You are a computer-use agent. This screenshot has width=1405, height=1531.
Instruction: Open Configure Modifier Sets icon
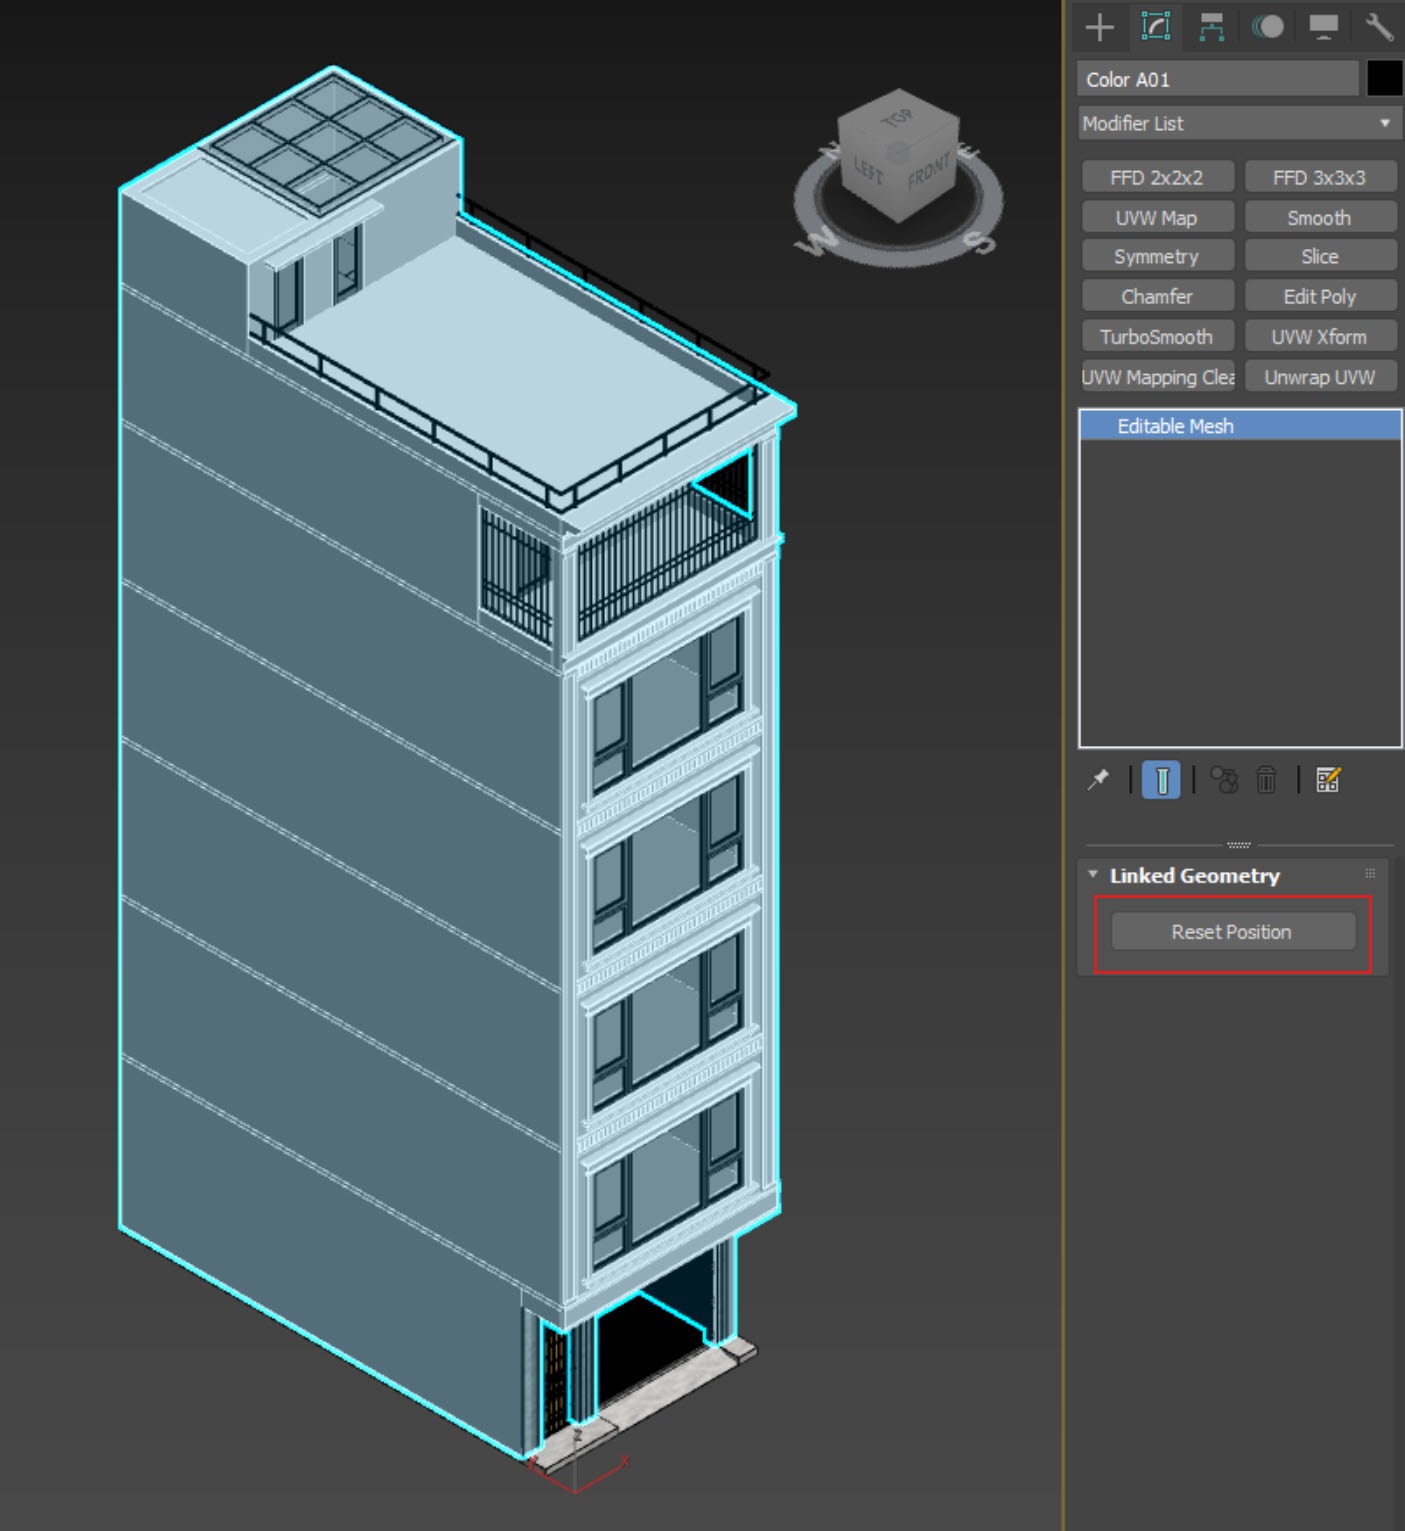(1328, 780)
